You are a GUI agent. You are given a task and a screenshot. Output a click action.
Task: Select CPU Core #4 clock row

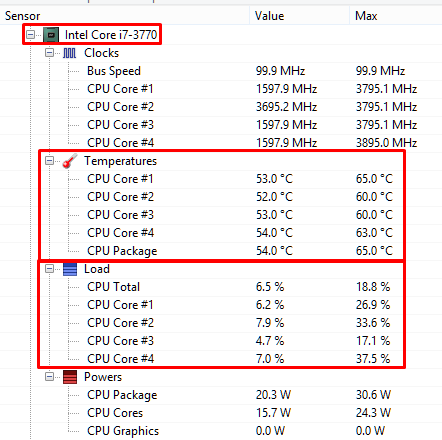pyautogui.click(x=221, y=143)
